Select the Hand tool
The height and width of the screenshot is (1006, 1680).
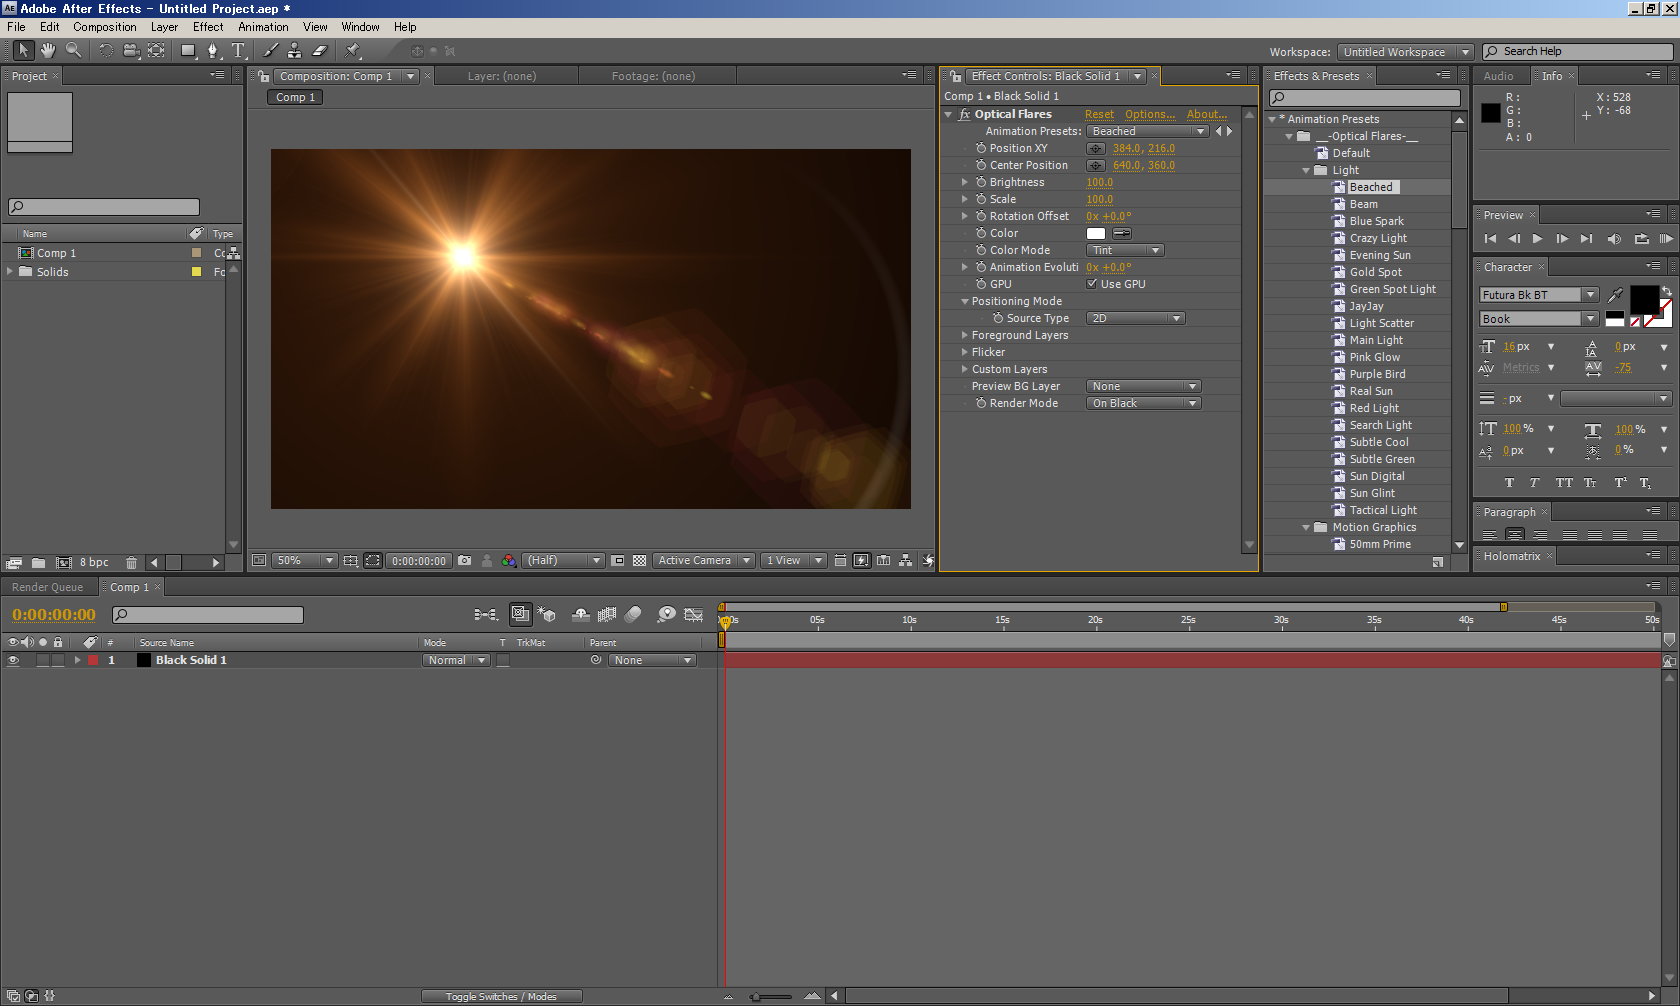pos(48,50)
